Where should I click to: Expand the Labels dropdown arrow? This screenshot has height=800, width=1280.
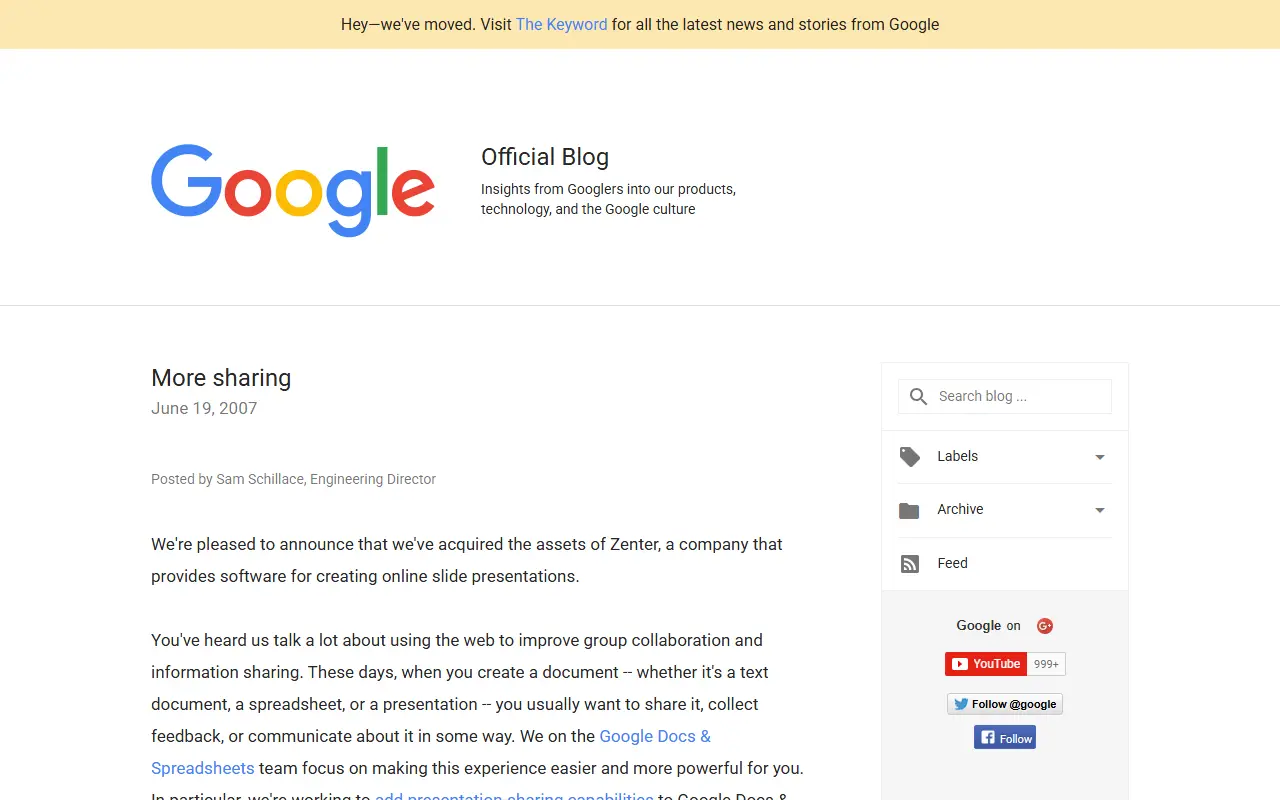[x=1100, y=457]
